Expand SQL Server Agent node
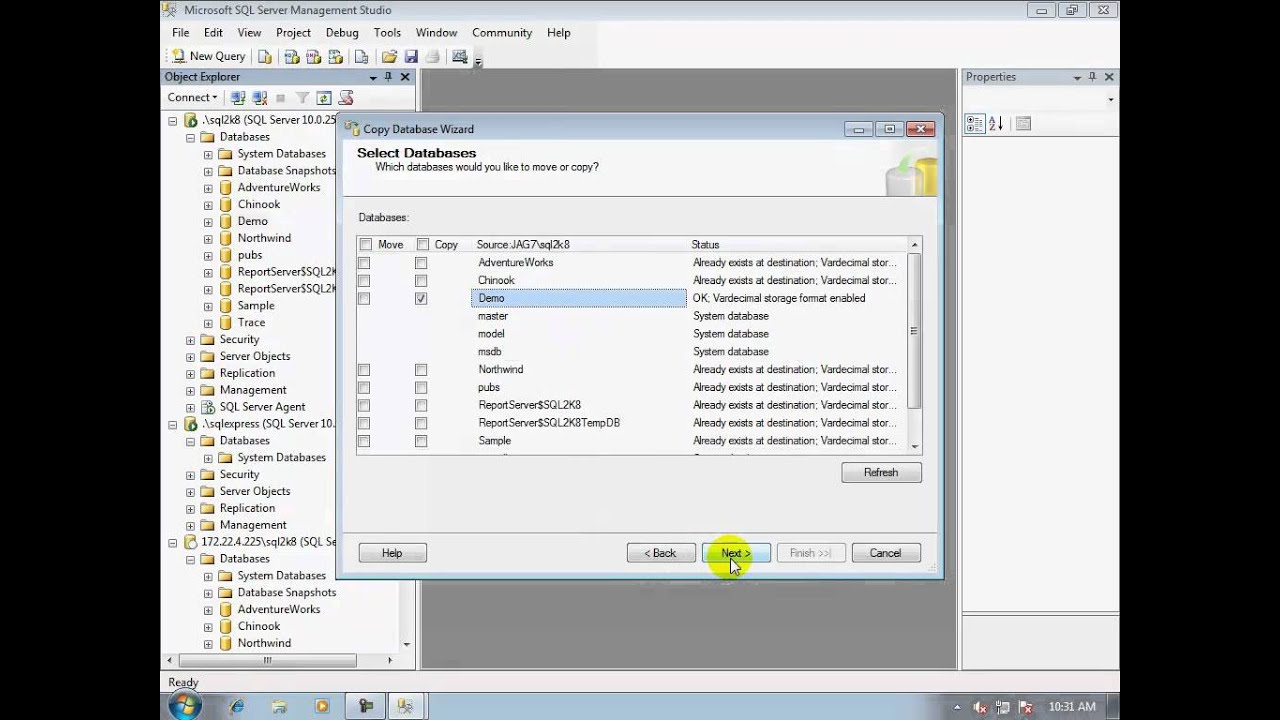Viewport: 1280px width, 720px height. pyautogui.click(x=190, y=407)
